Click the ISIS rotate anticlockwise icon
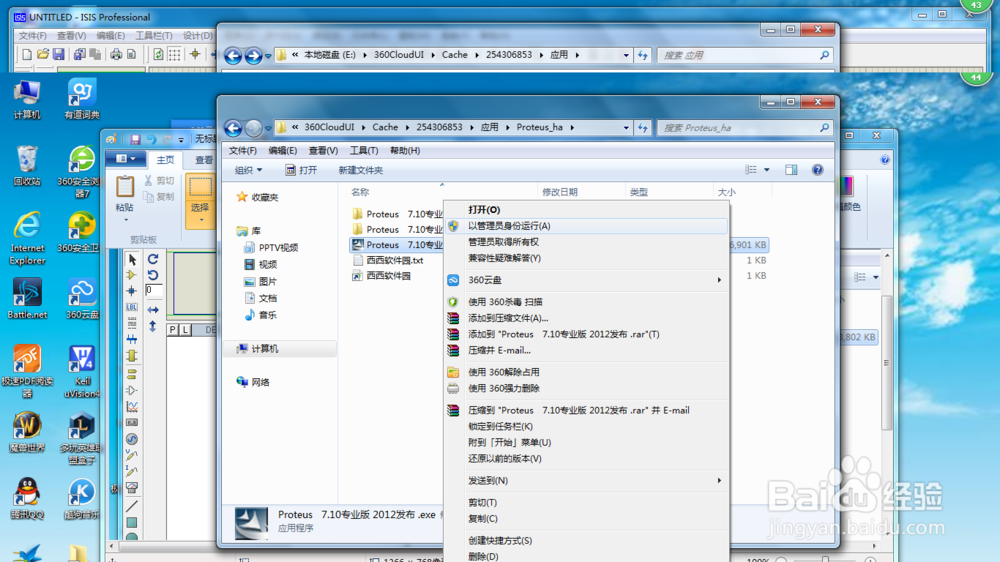Screen dimensions: 1000x562 (153, 275)
